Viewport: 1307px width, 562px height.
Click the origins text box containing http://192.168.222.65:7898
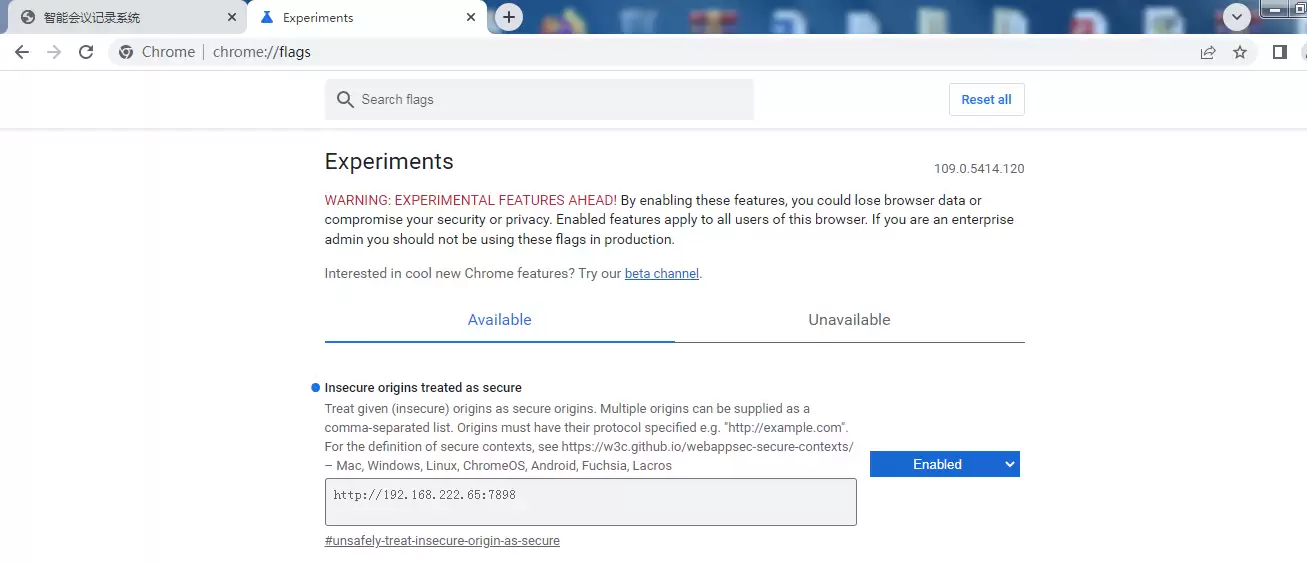[x=591, y=502]
